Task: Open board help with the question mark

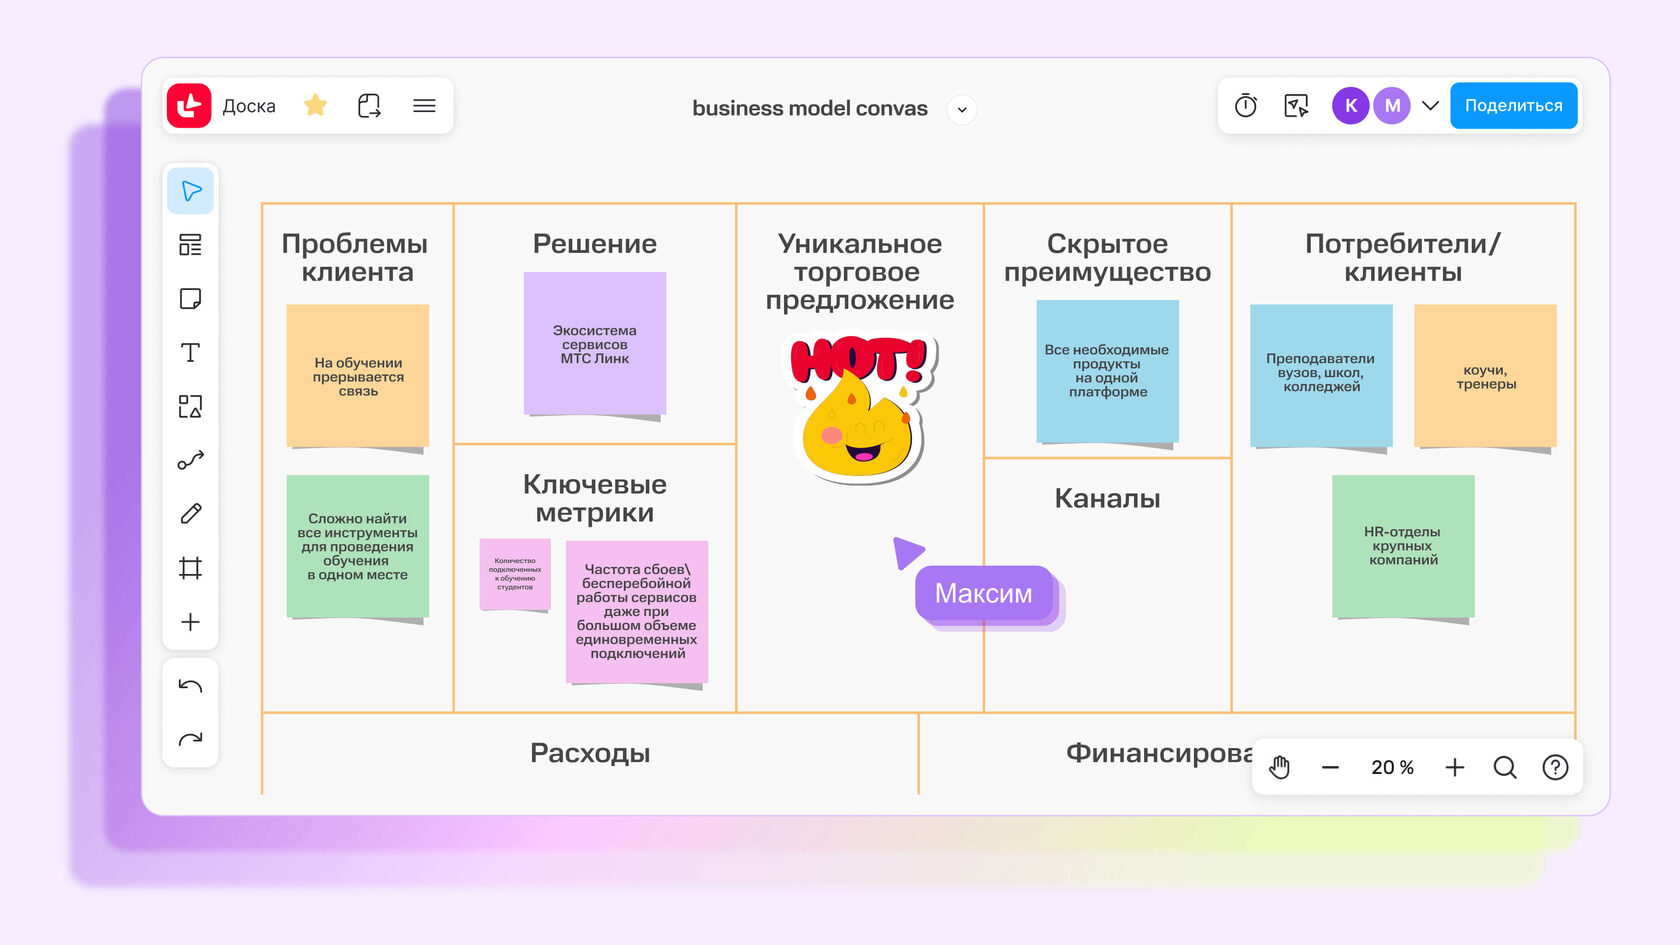Action: click(x=1555, y=767)
